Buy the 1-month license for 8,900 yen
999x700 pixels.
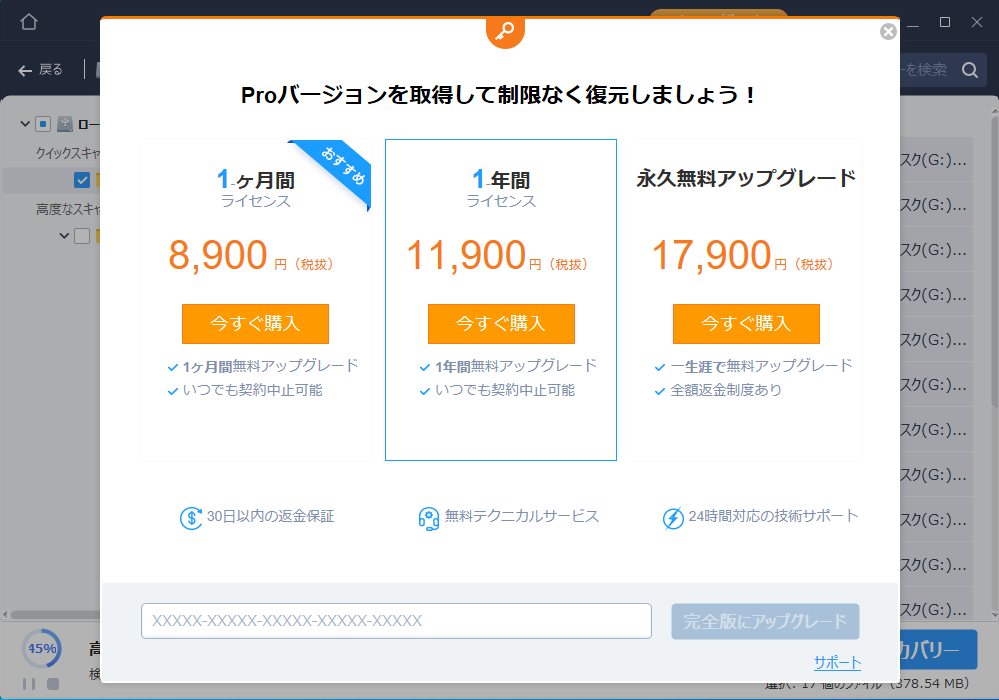tap(255, 324)
